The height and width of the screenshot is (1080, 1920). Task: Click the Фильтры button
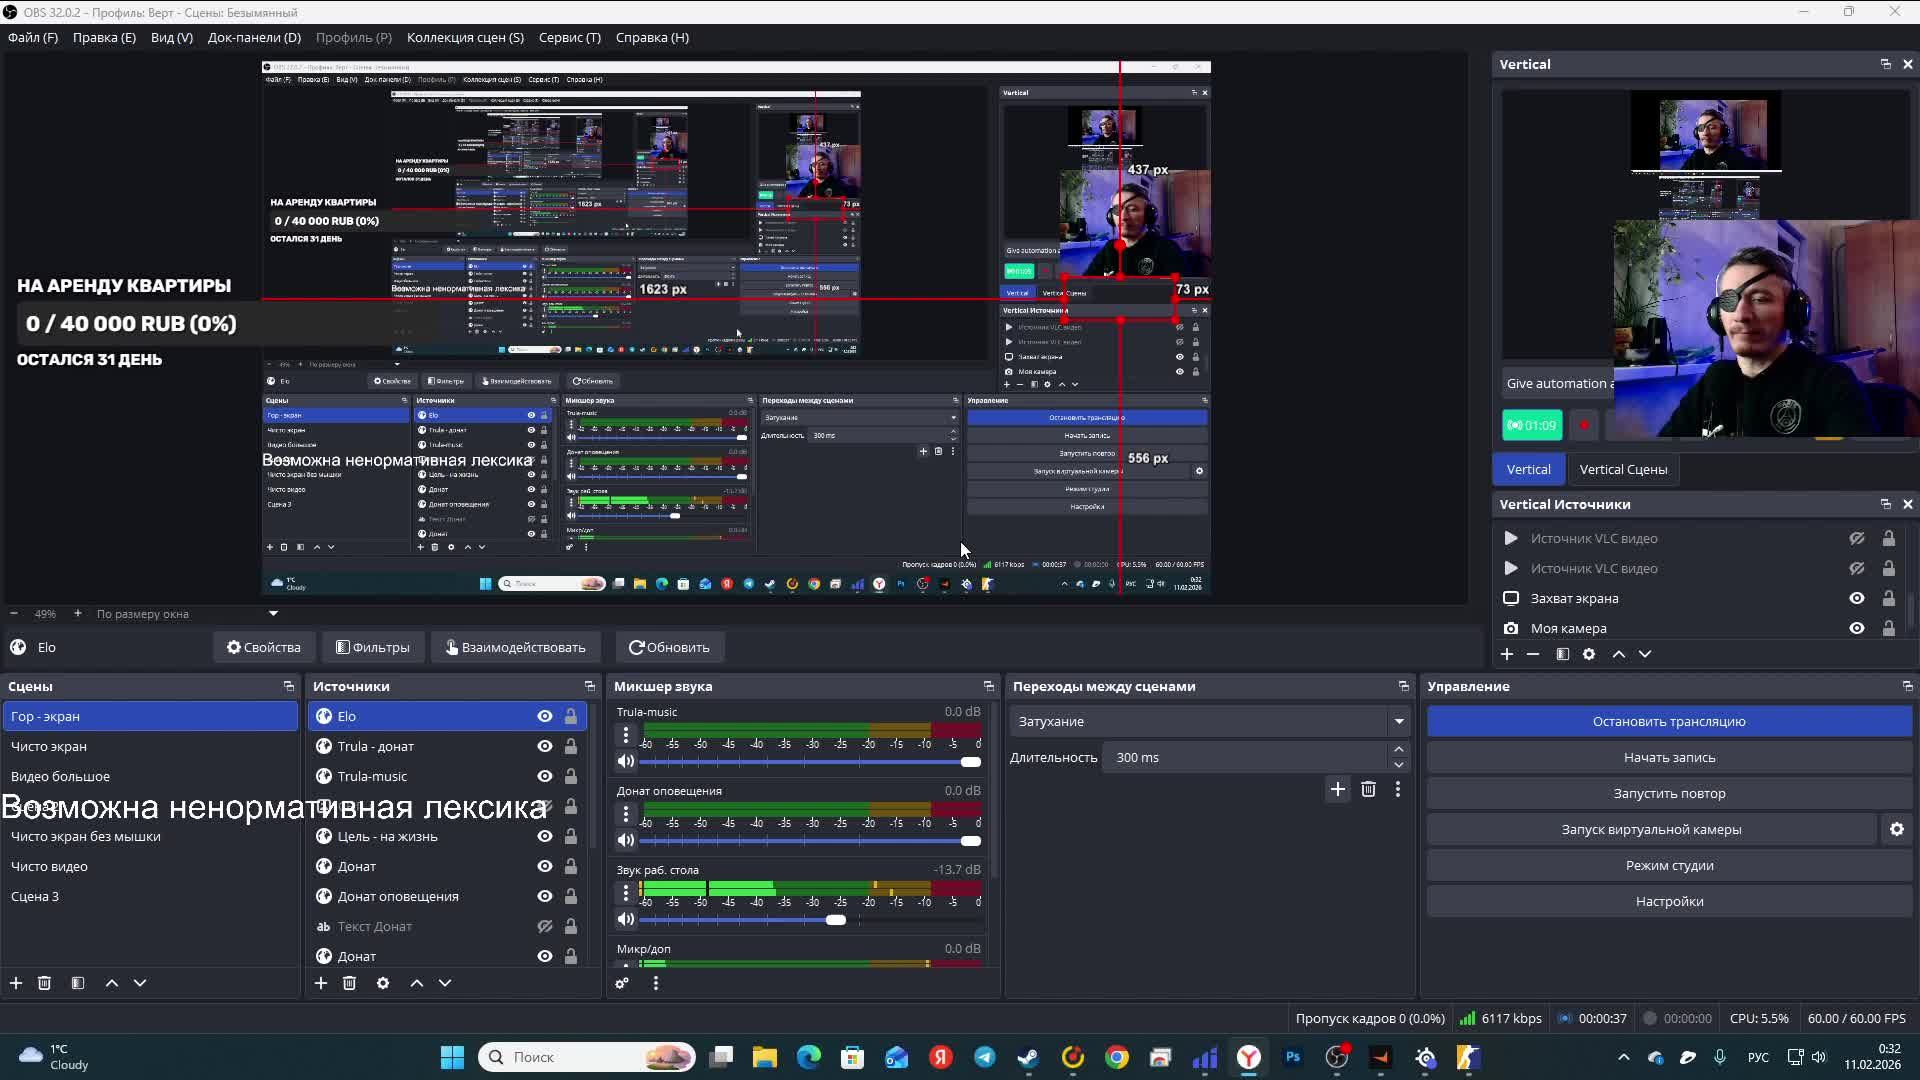point(373,647)
